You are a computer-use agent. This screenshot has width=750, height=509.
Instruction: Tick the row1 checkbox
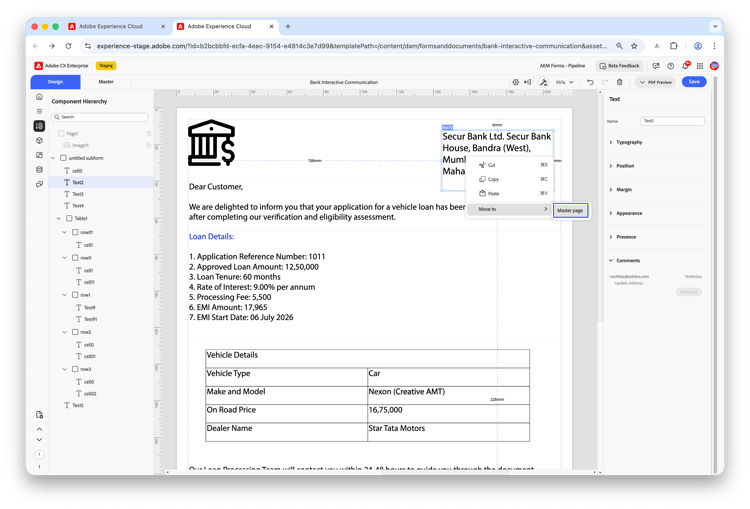pos(75,295)
